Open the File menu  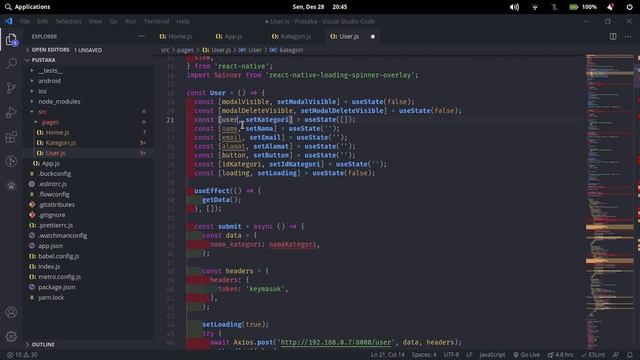[x=25, y=21]
